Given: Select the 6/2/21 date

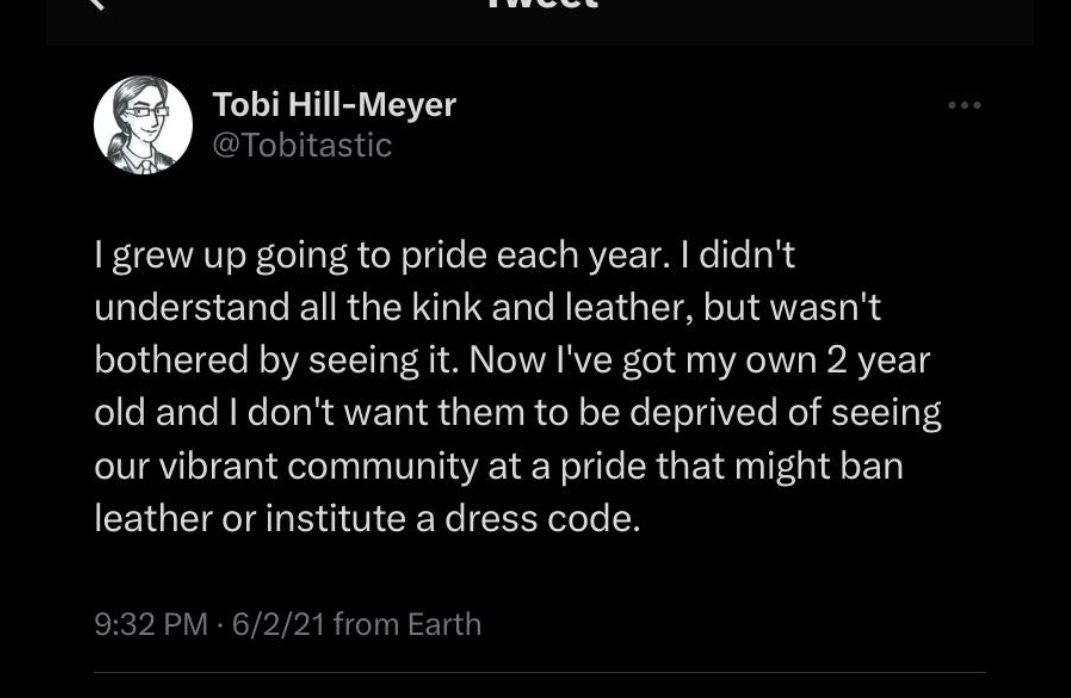Looking at the screenshot, I should pos(278,624).
